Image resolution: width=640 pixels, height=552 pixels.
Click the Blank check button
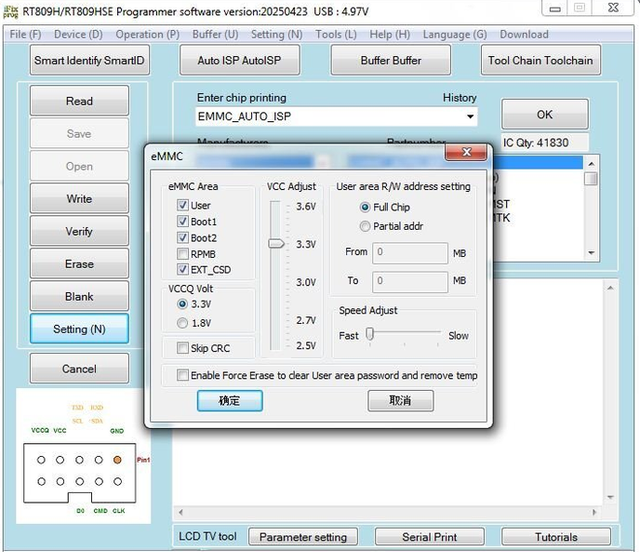pyautogui.click(x=79, y=296)
